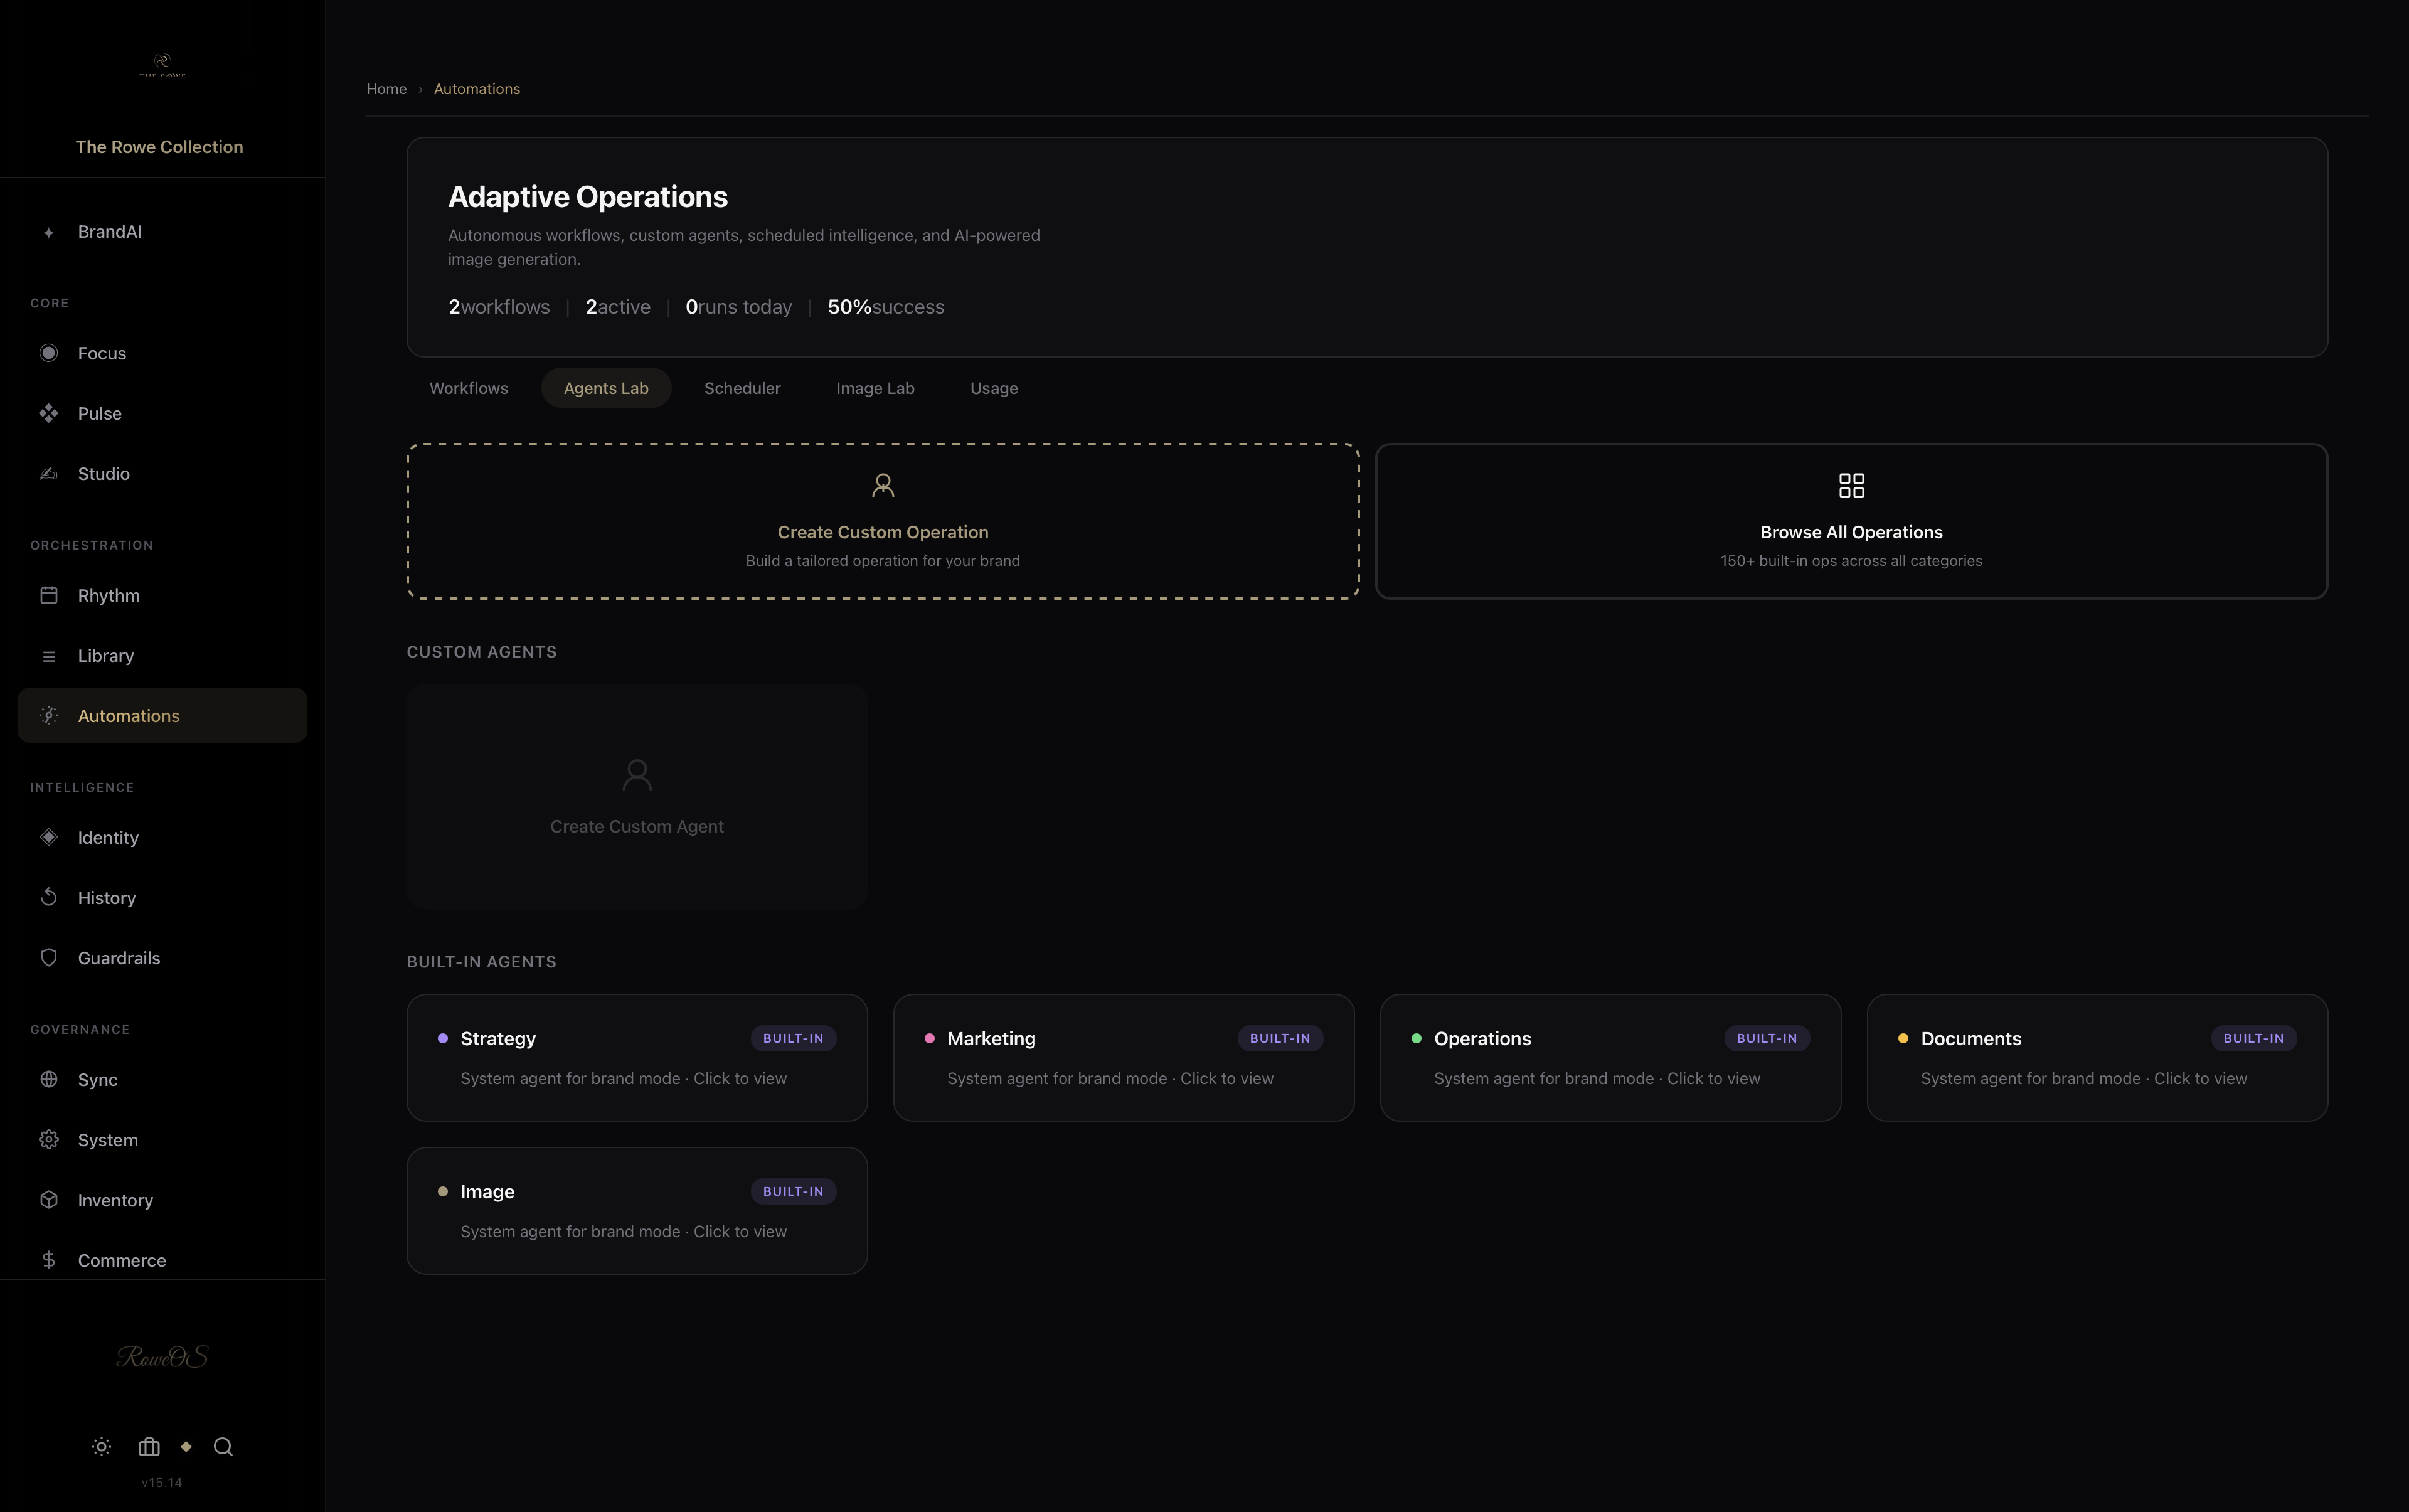
Task: Click the Sync globe icon
Action: point(48,1080)
